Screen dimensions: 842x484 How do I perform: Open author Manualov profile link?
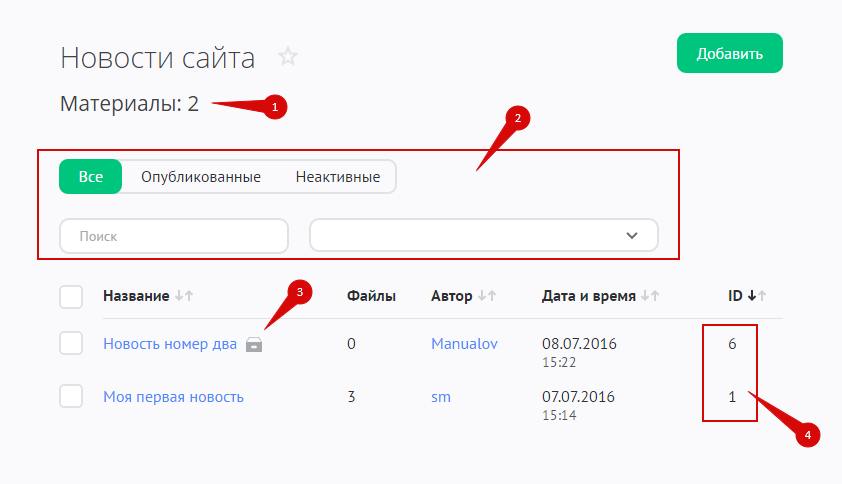pos(464,344)
